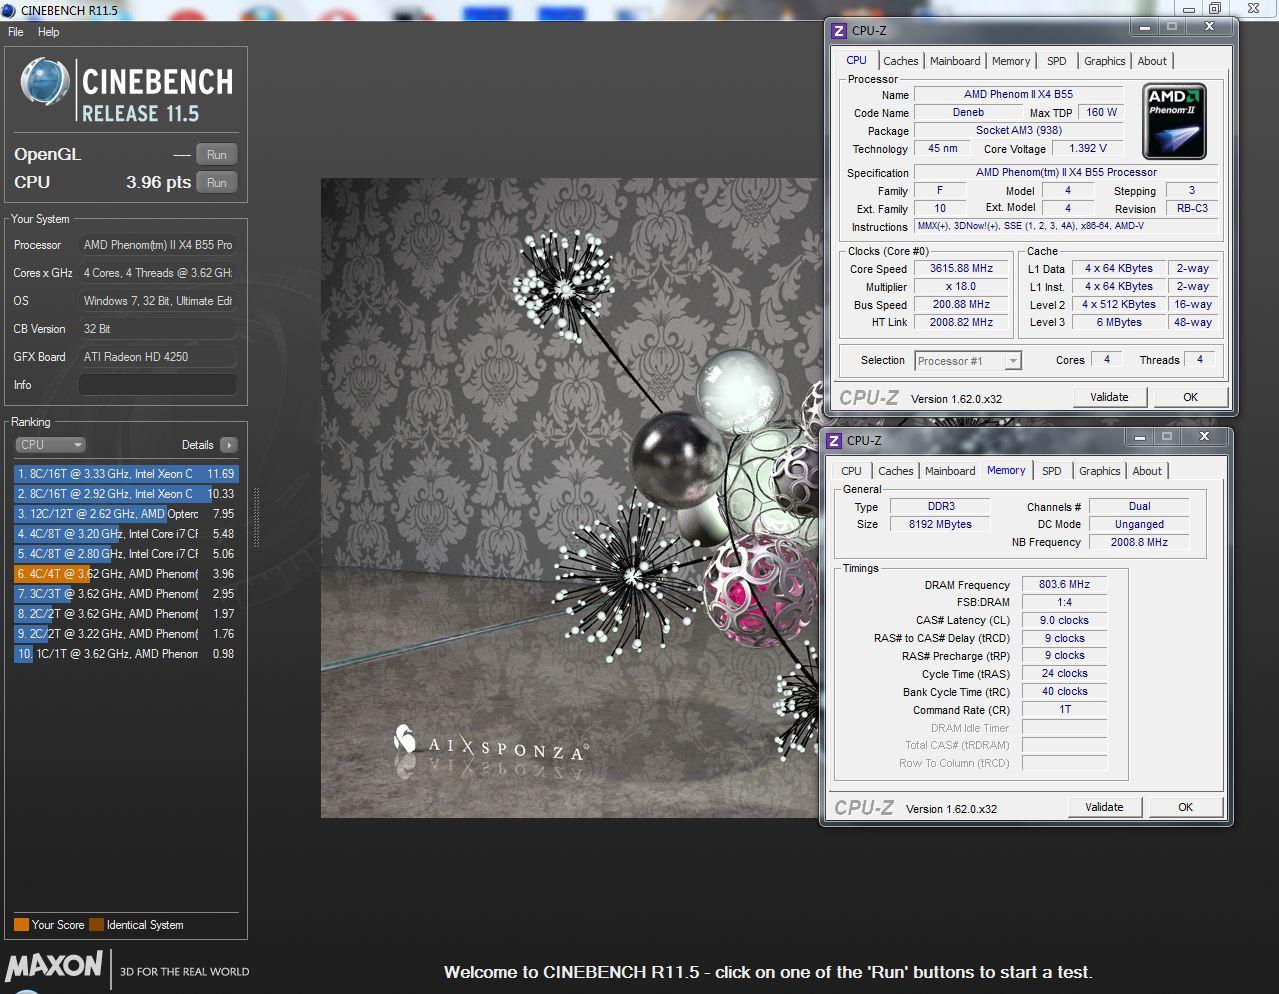Screen dimensions: 1279x994
Task: Close the CPU-Z Memory window
Action: (1204, 437)
